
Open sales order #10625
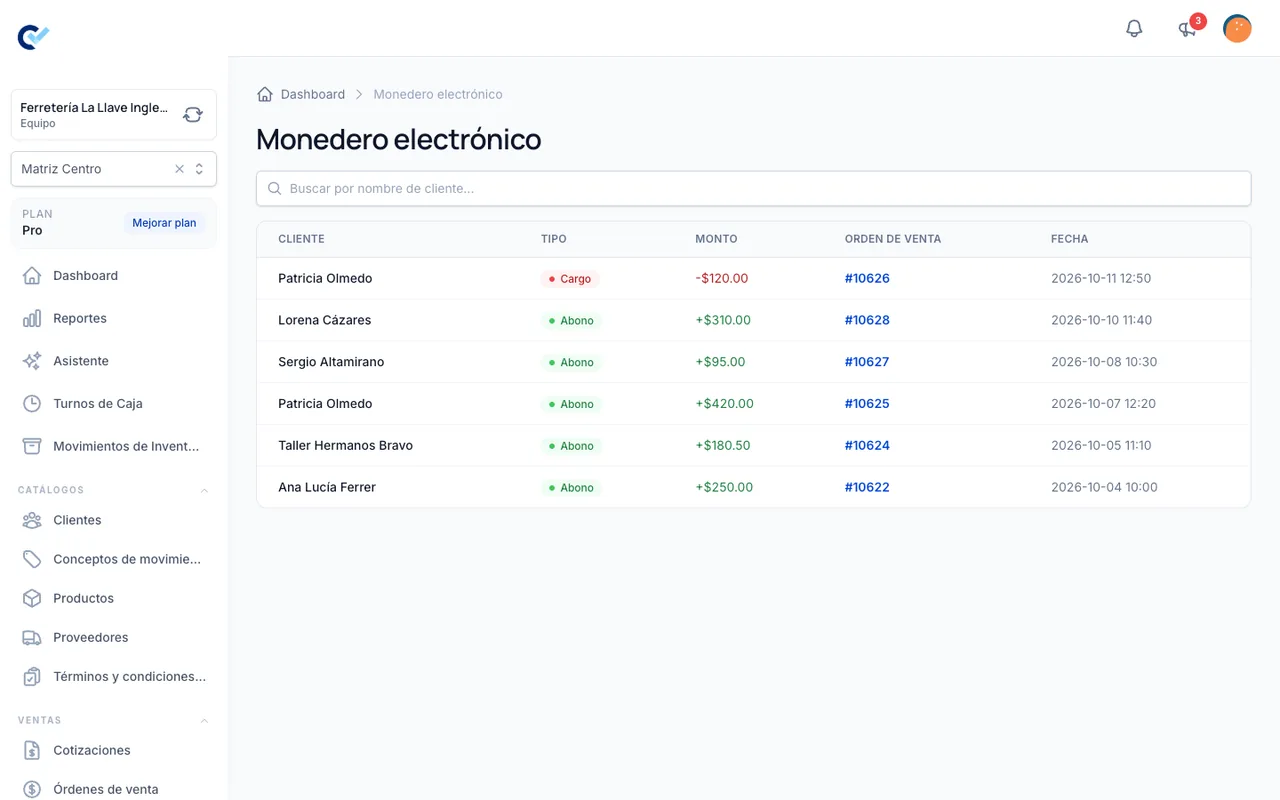867,404
